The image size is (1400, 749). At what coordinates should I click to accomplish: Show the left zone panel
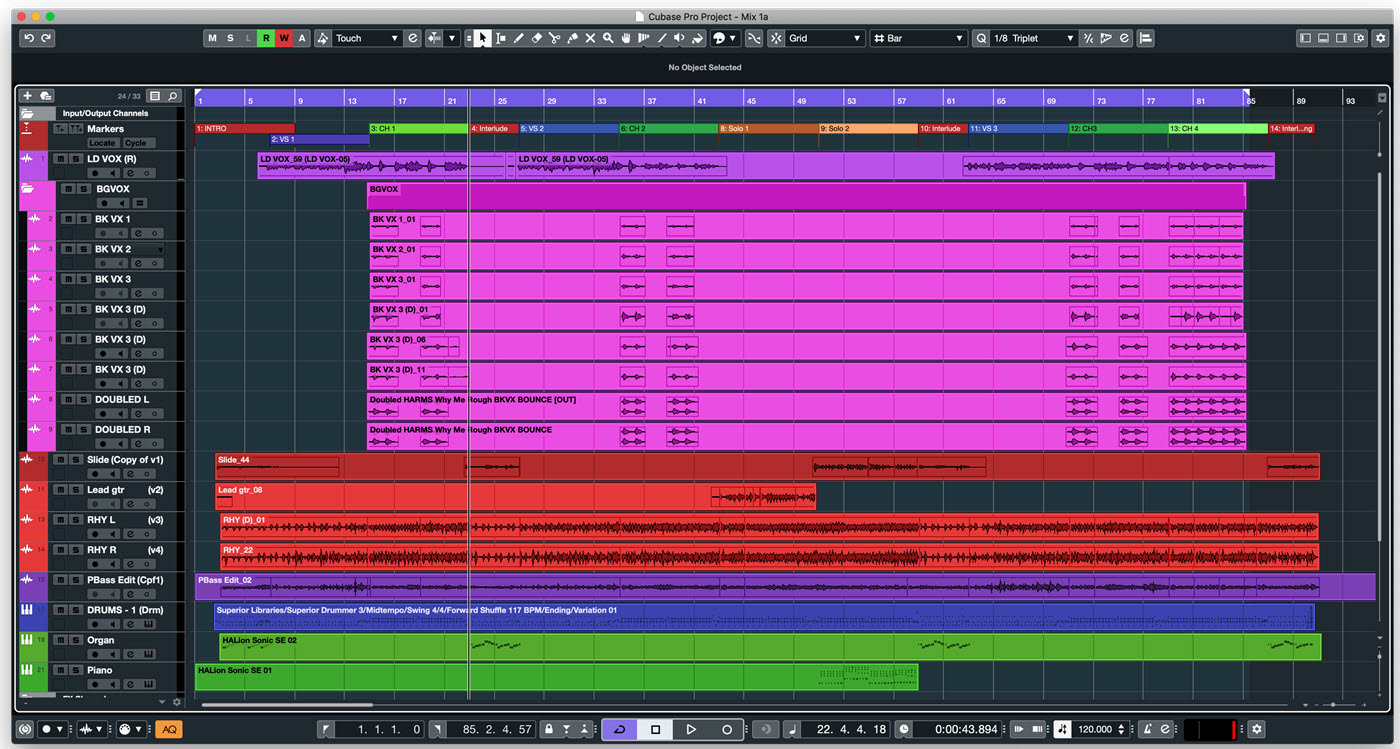[x=1305, y=38]
